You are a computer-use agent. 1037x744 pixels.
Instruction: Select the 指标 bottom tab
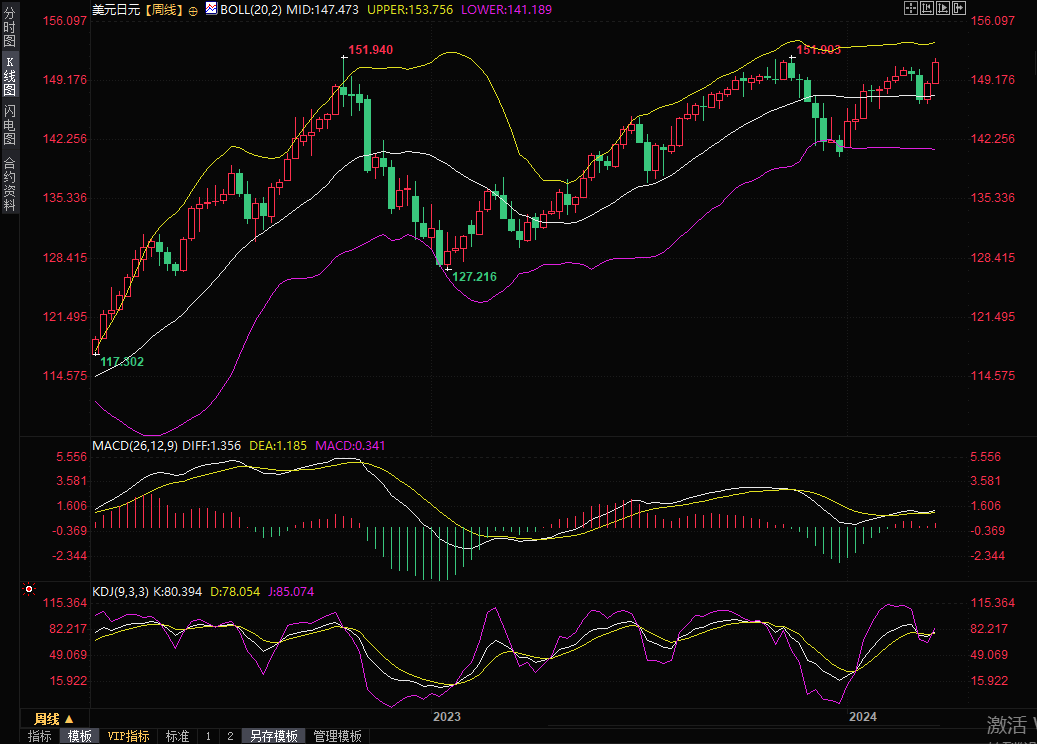coord(40,736)
